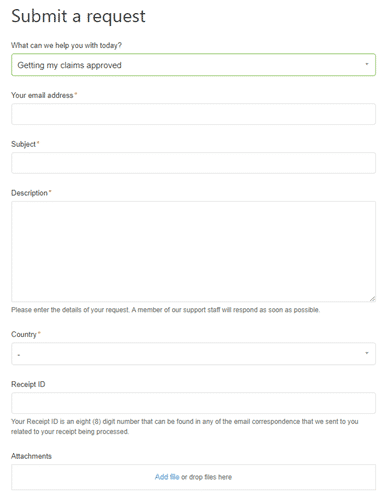Click the Receipt ID label
388x500 pixels.
pos(28,384)
